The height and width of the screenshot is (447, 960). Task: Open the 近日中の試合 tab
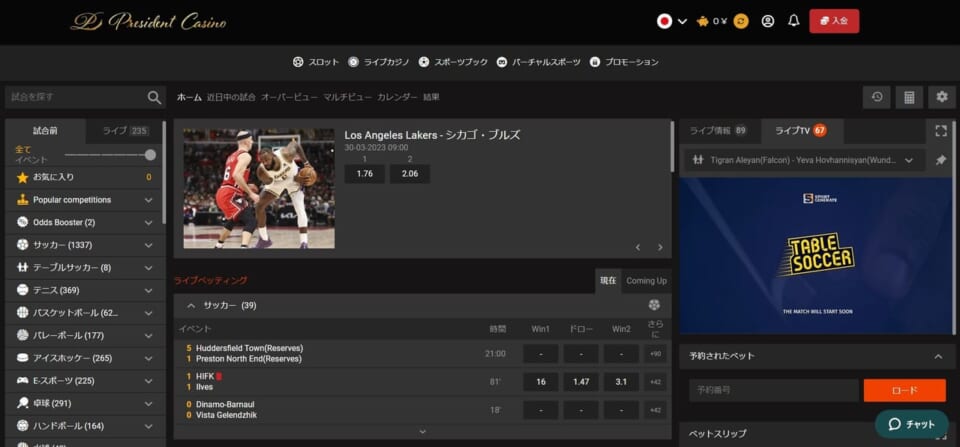coord(231,97)
